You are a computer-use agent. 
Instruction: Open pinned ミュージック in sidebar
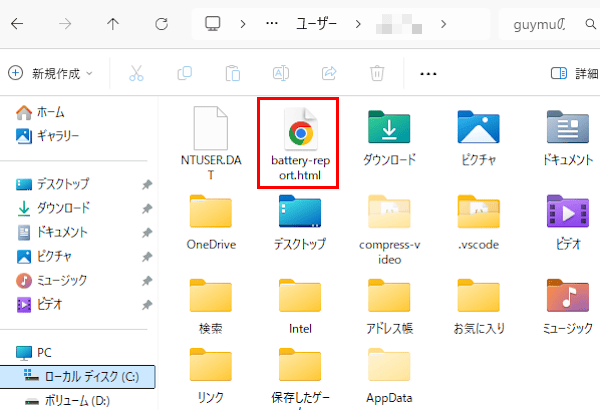coord(52,281)
